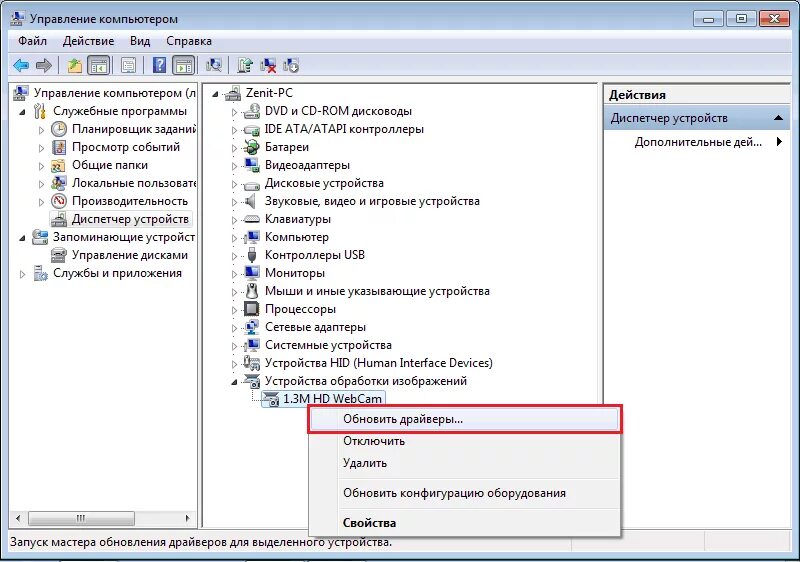
Task: Expand the Службы и приложения node
Action: (22, 274)
